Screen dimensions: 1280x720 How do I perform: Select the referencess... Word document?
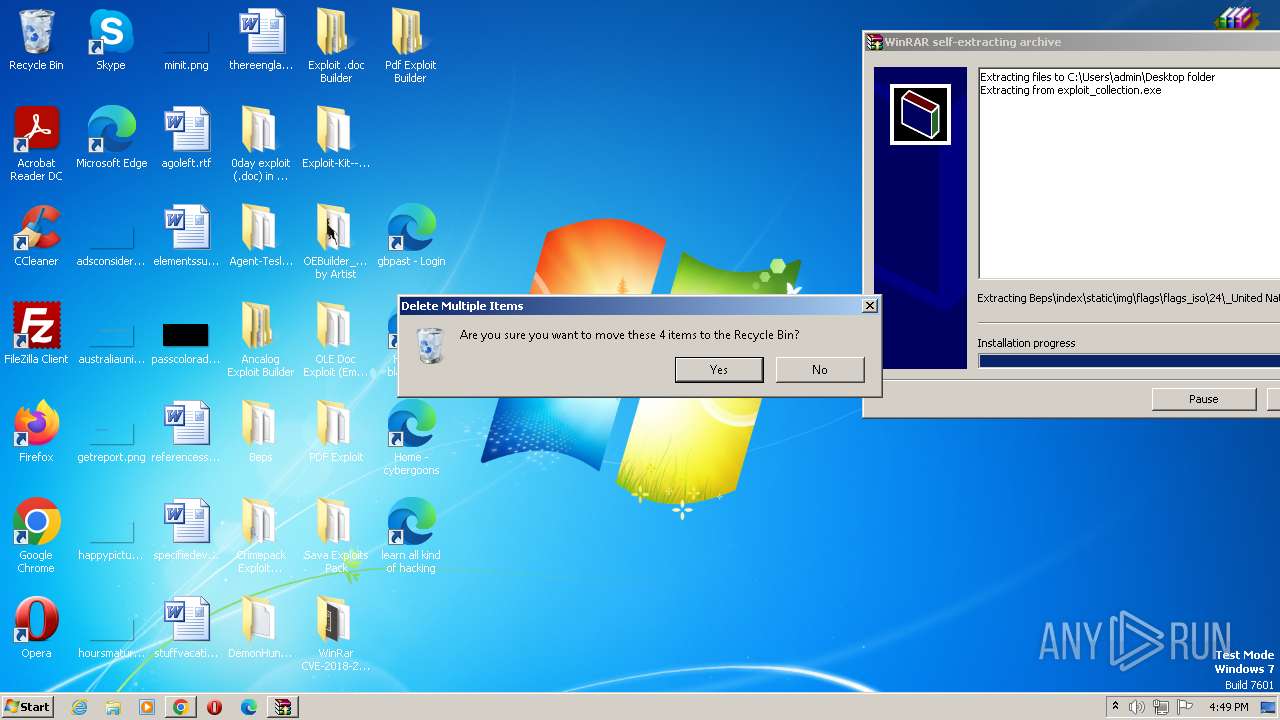pyautogui.click(x=186, y=433)
